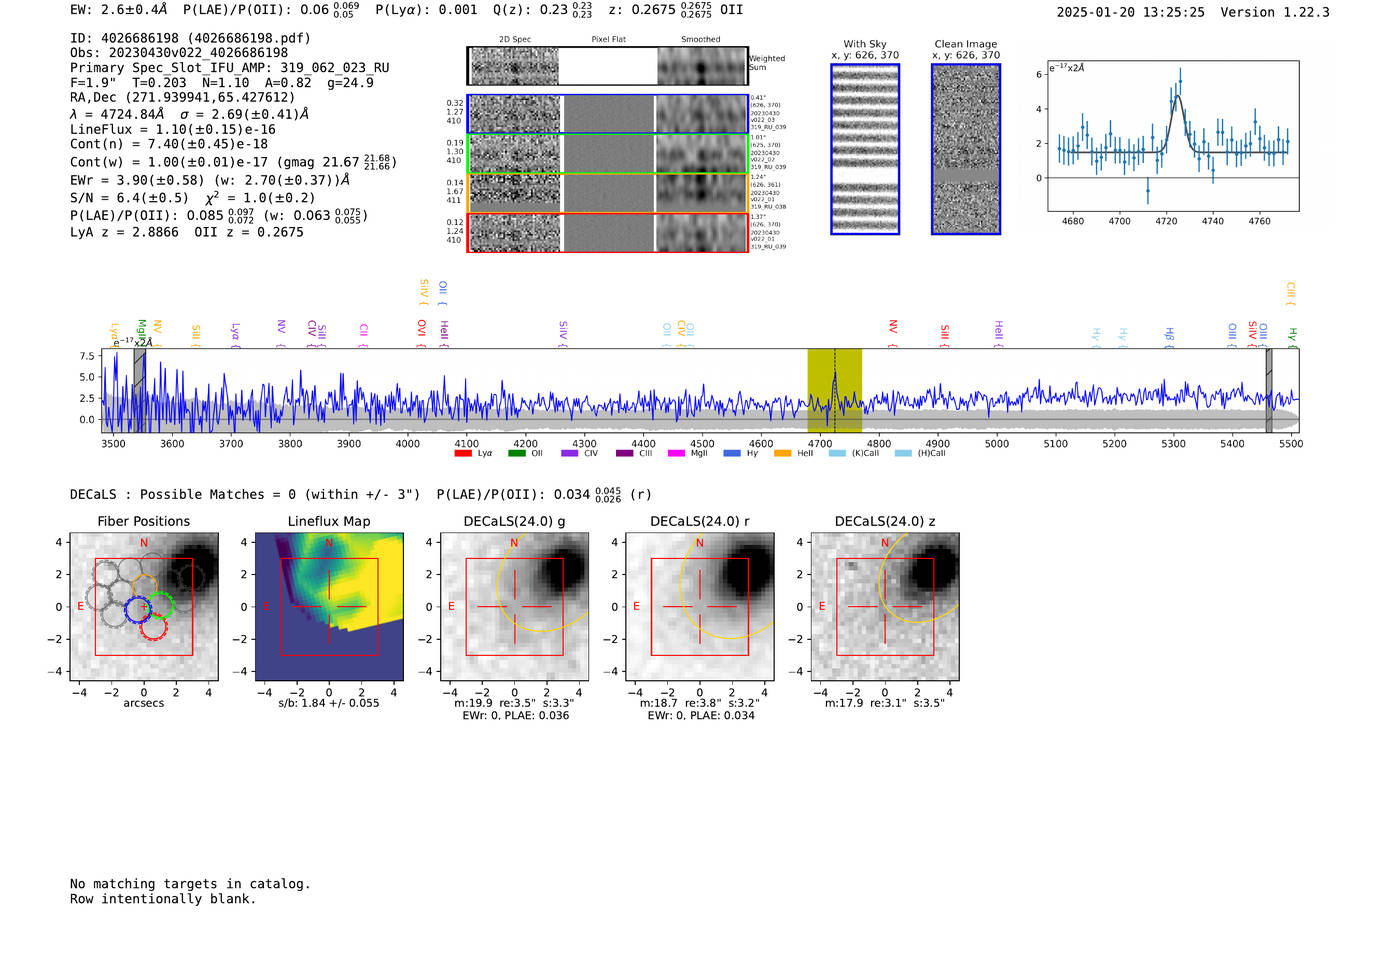Select the green-bordered 2D fiber spectrum row

click(x=608, y=154)
